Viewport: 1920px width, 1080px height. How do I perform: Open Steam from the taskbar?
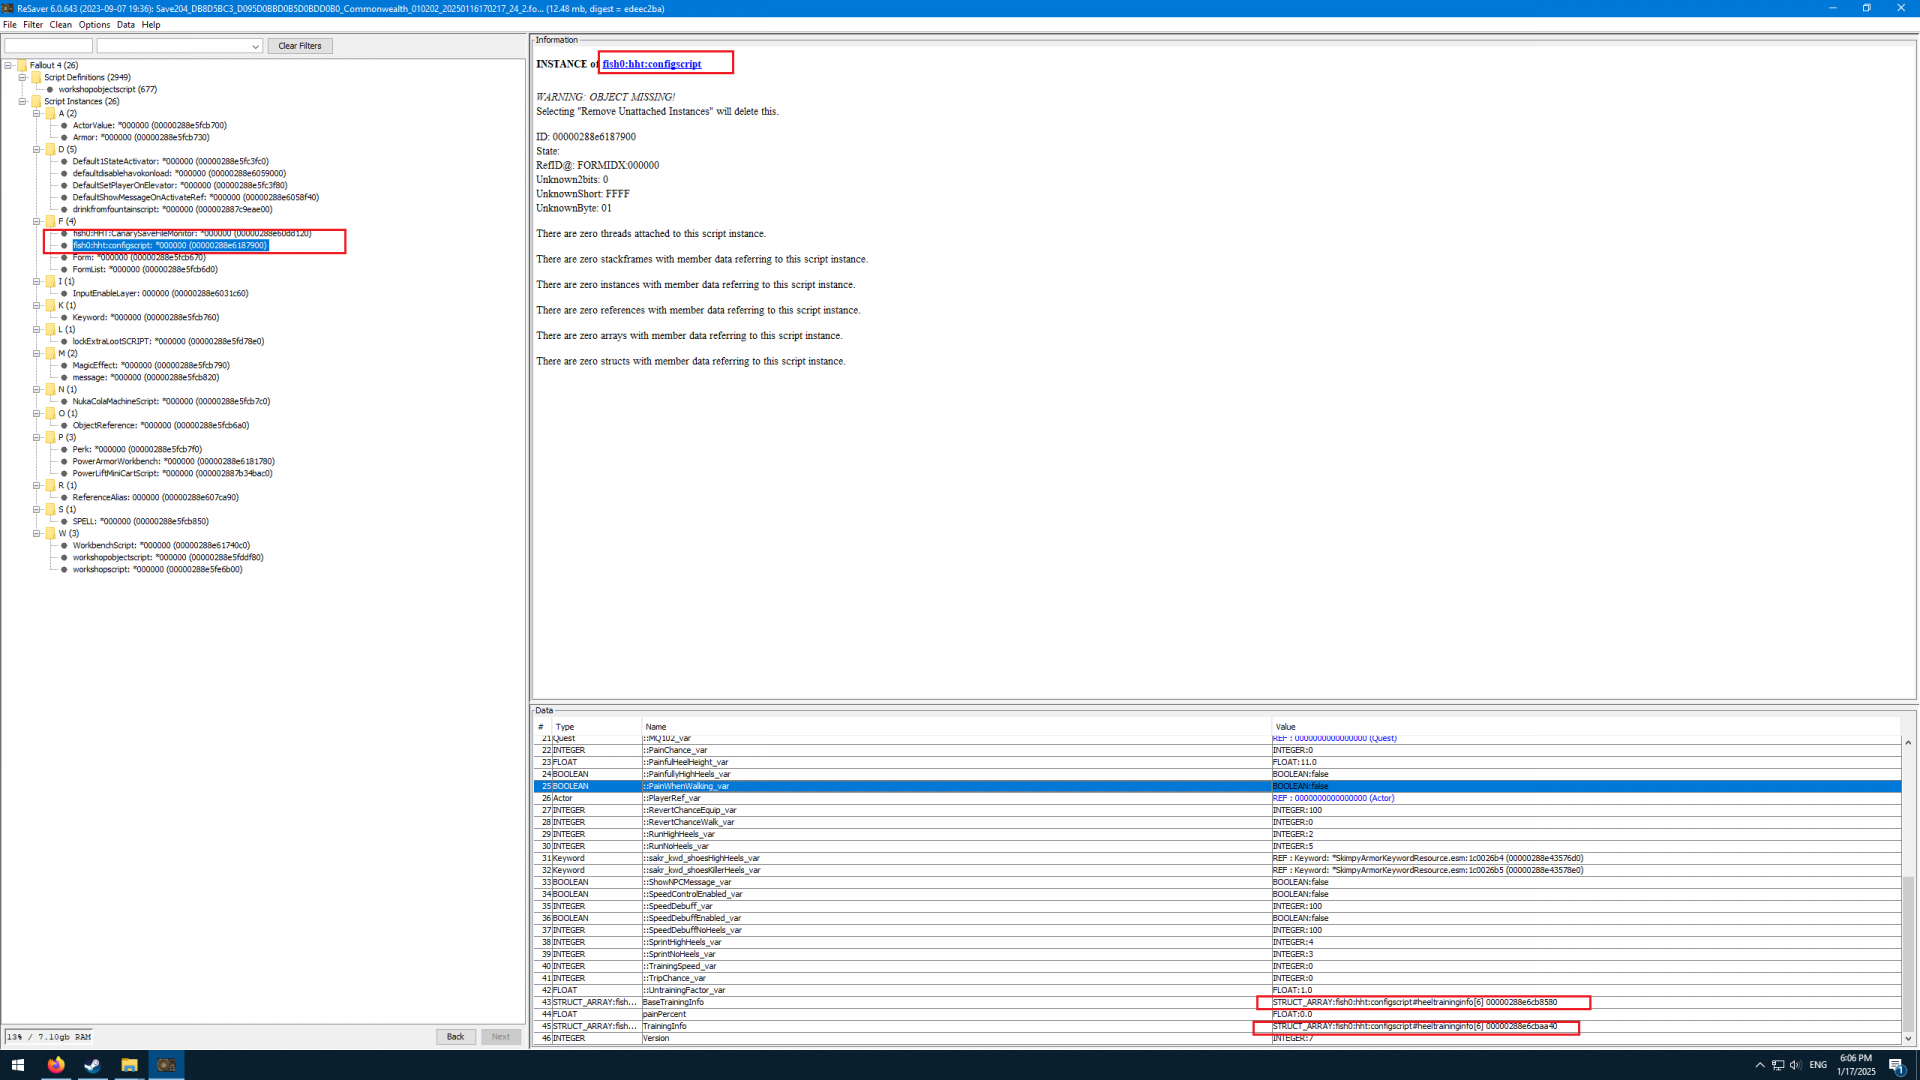(92, 1065)
